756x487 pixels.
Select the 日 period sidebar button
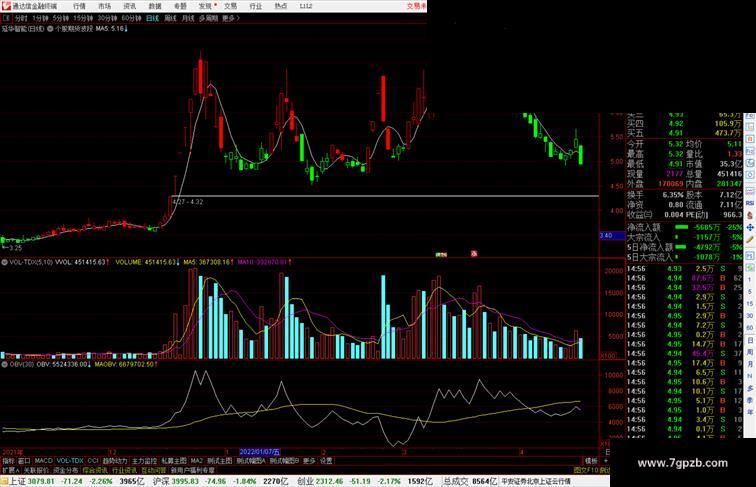(x=750, y=340)
